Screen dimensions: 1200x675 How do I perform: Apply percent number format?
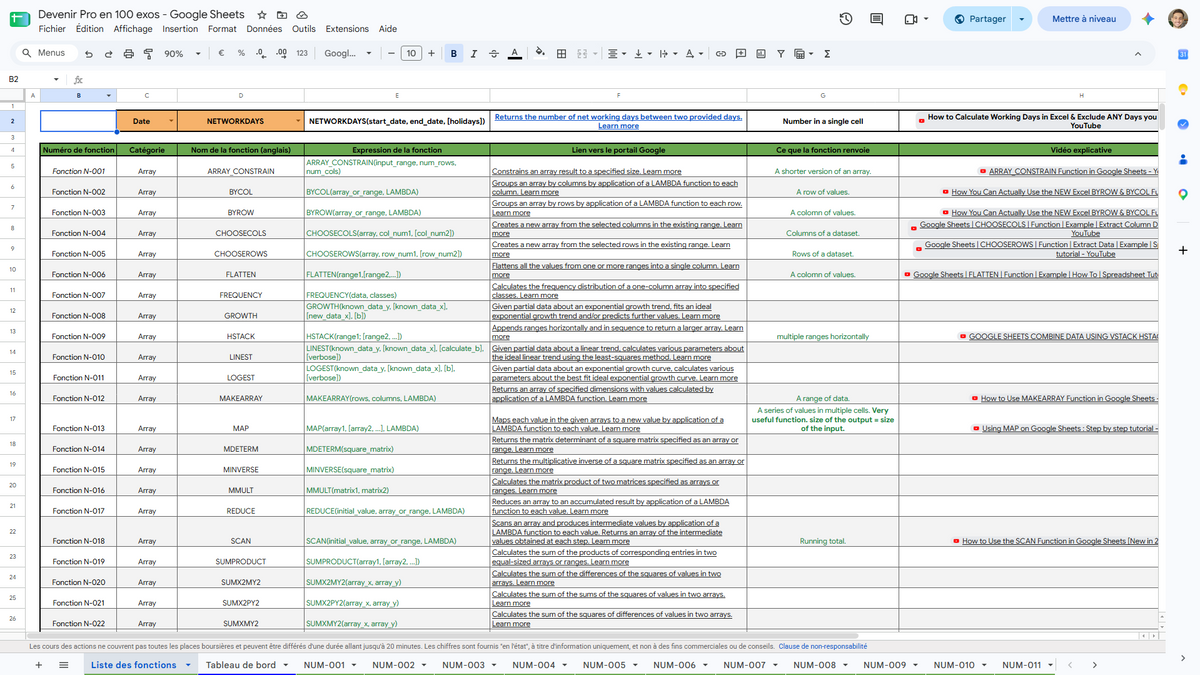(241, 54)
